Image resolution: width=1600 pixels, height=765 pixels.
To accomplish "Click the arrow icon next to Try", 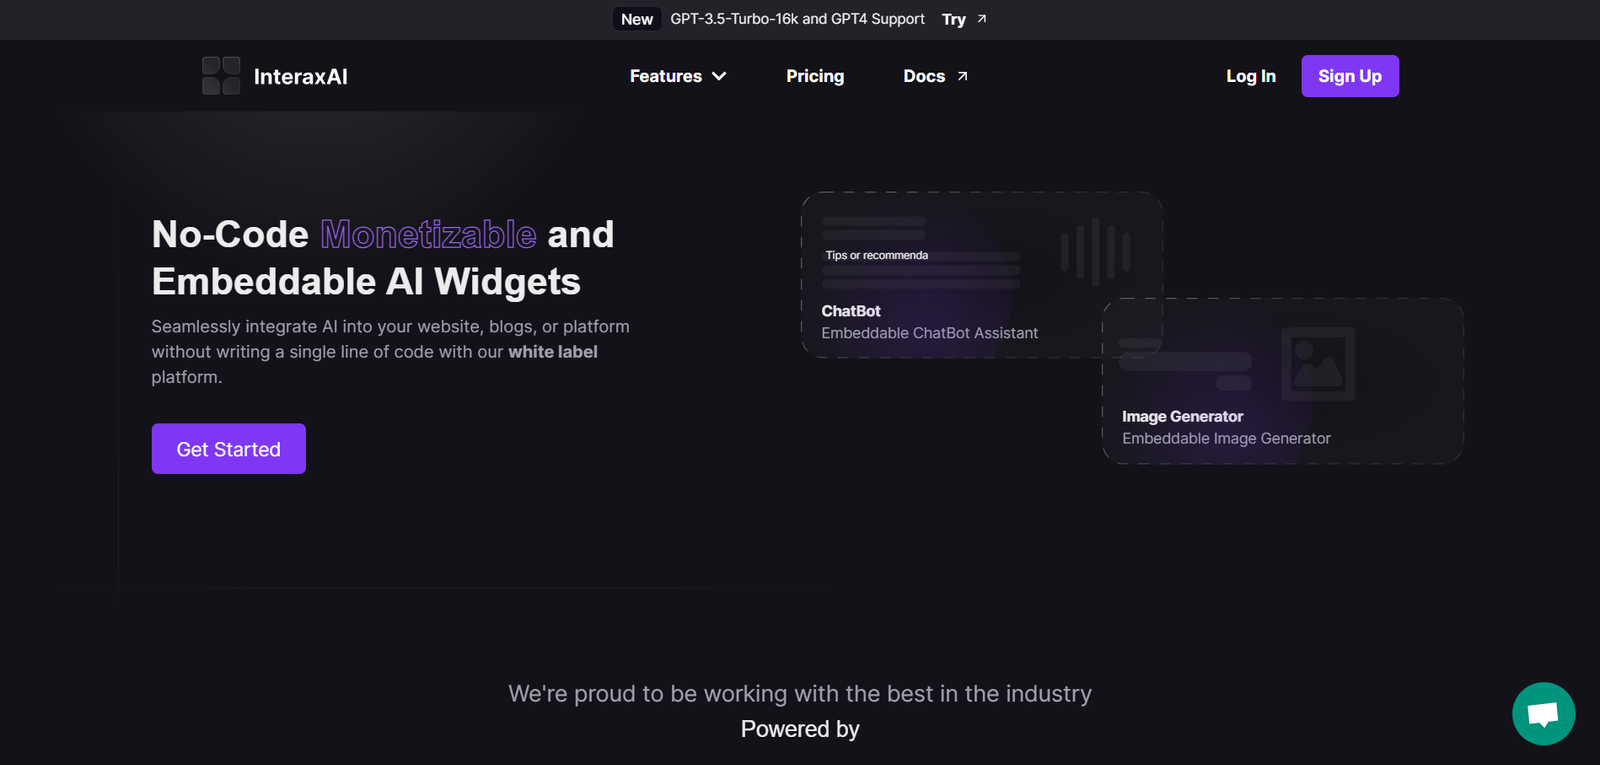I will click(x=982, y=19).
